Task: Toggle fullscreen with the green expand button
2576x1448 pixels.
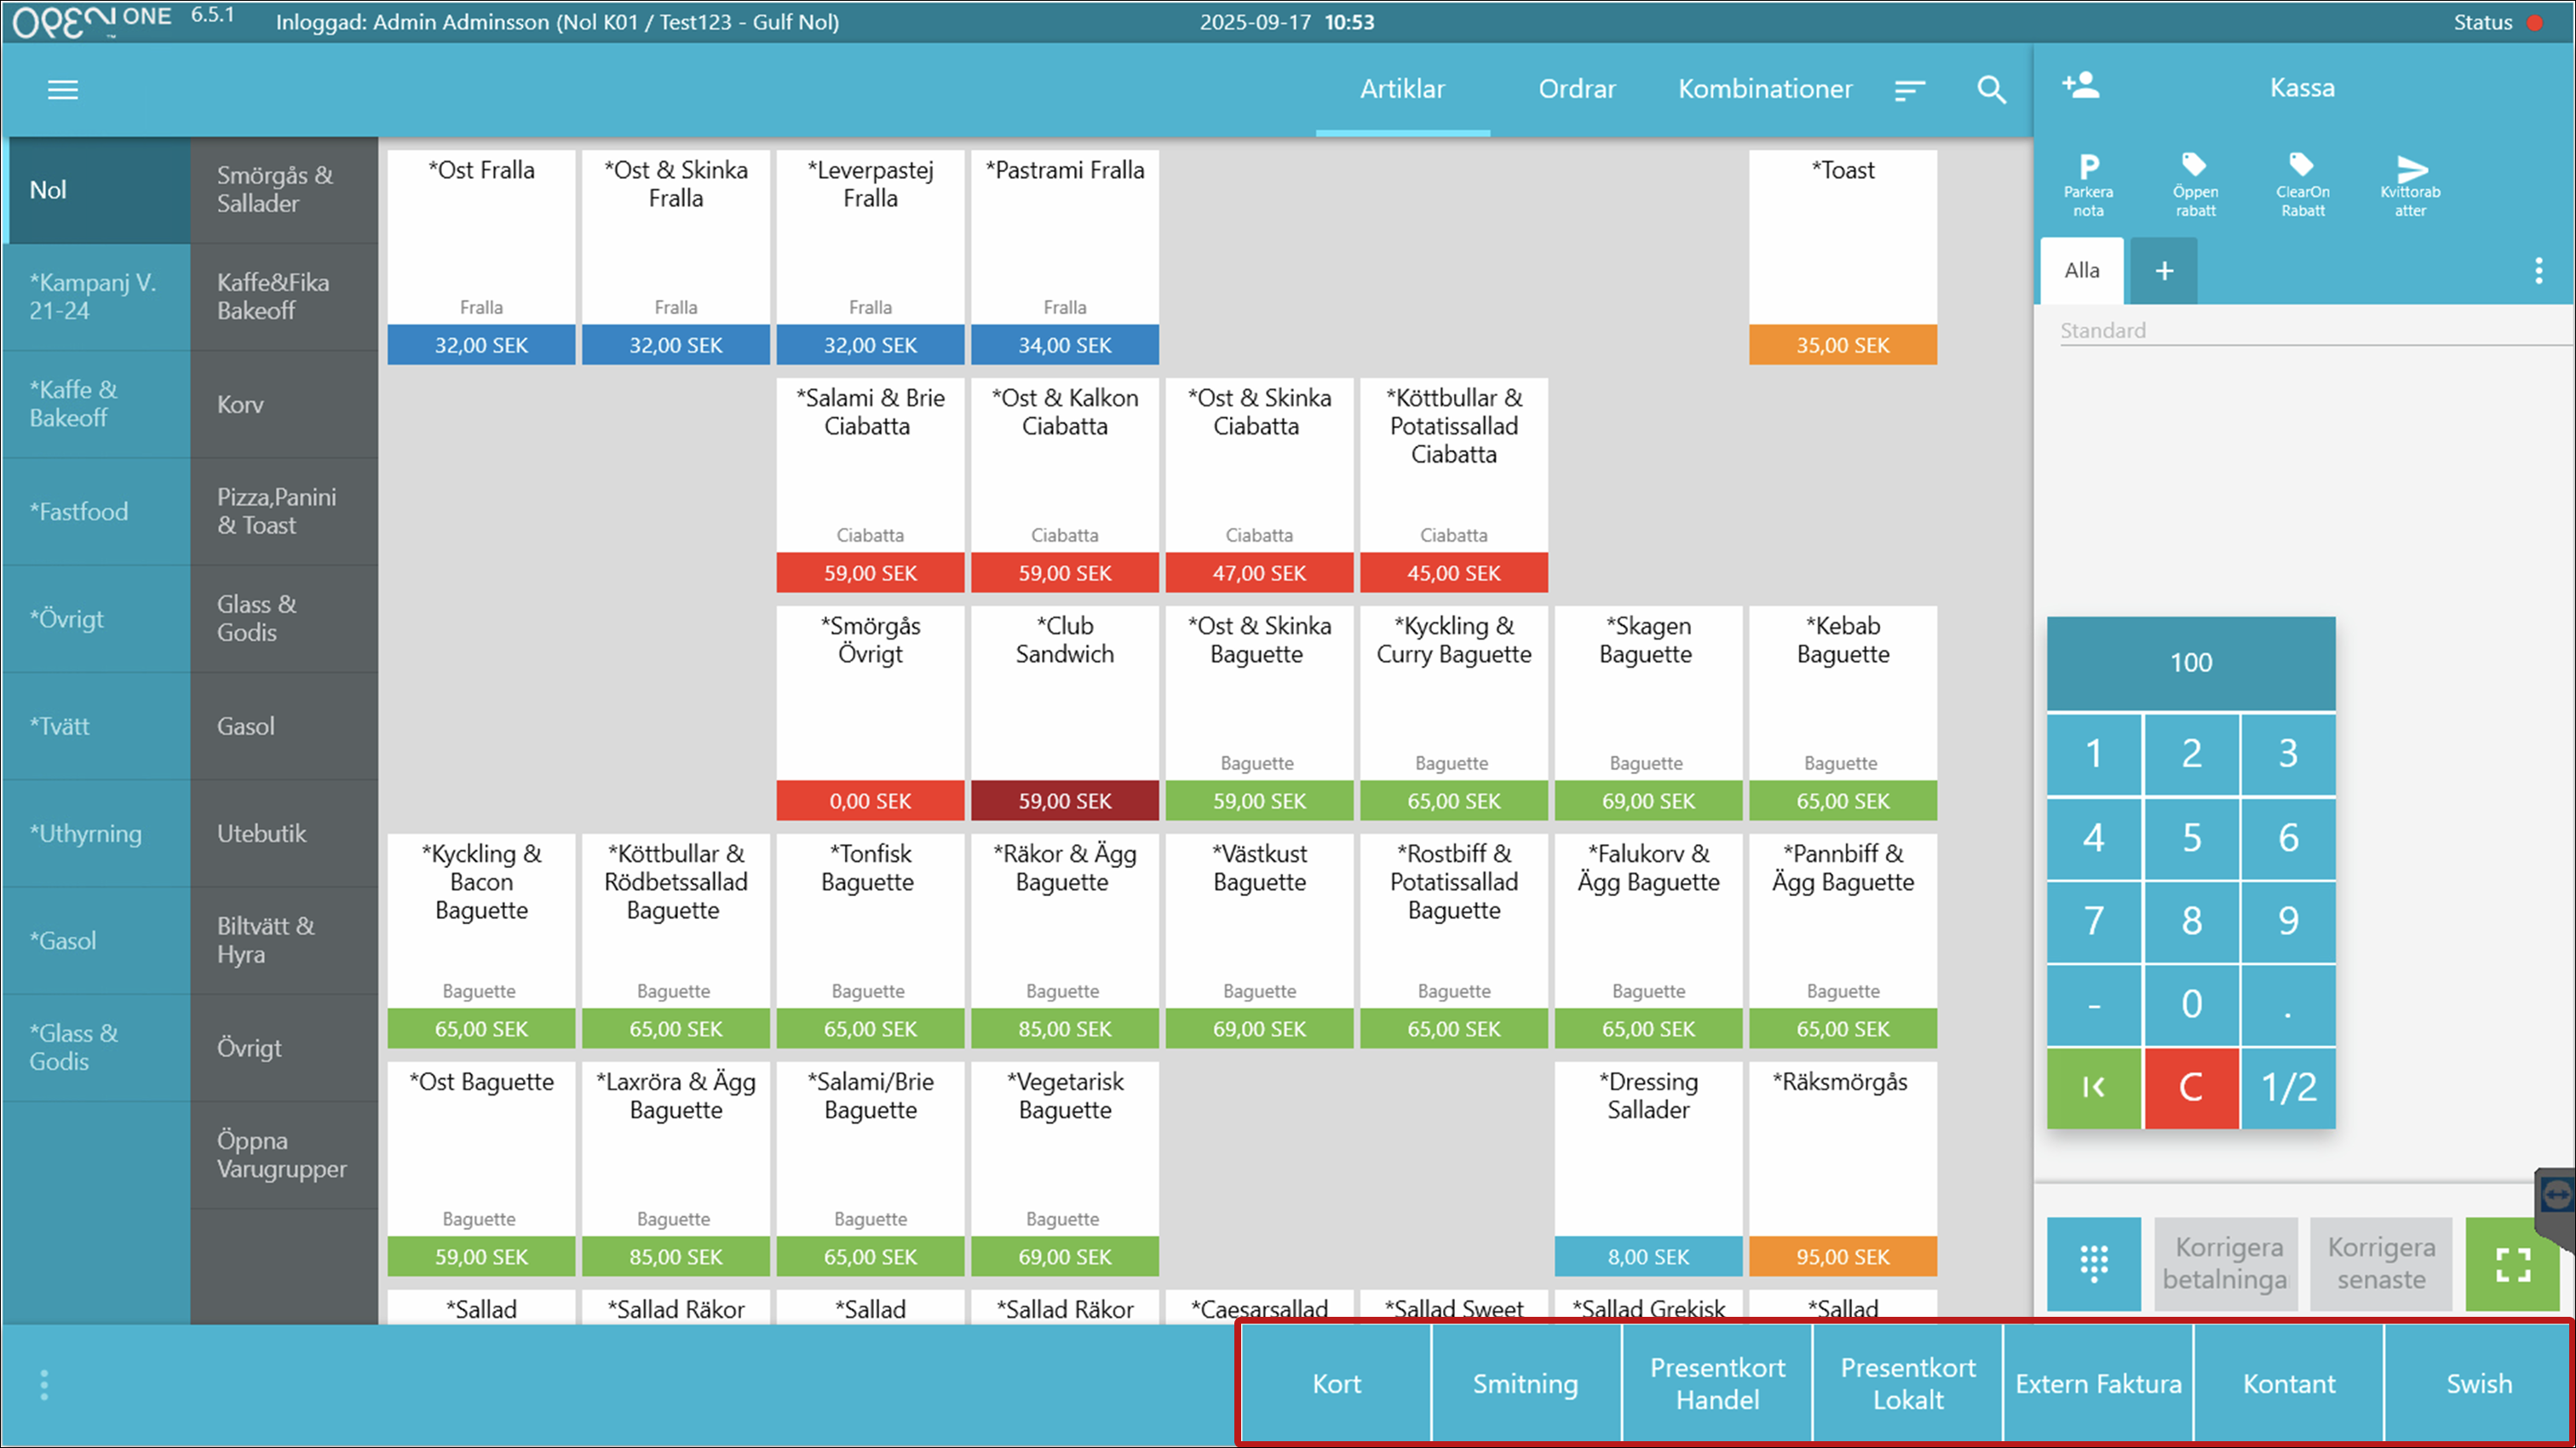Action: [x=2512, y=1264]
